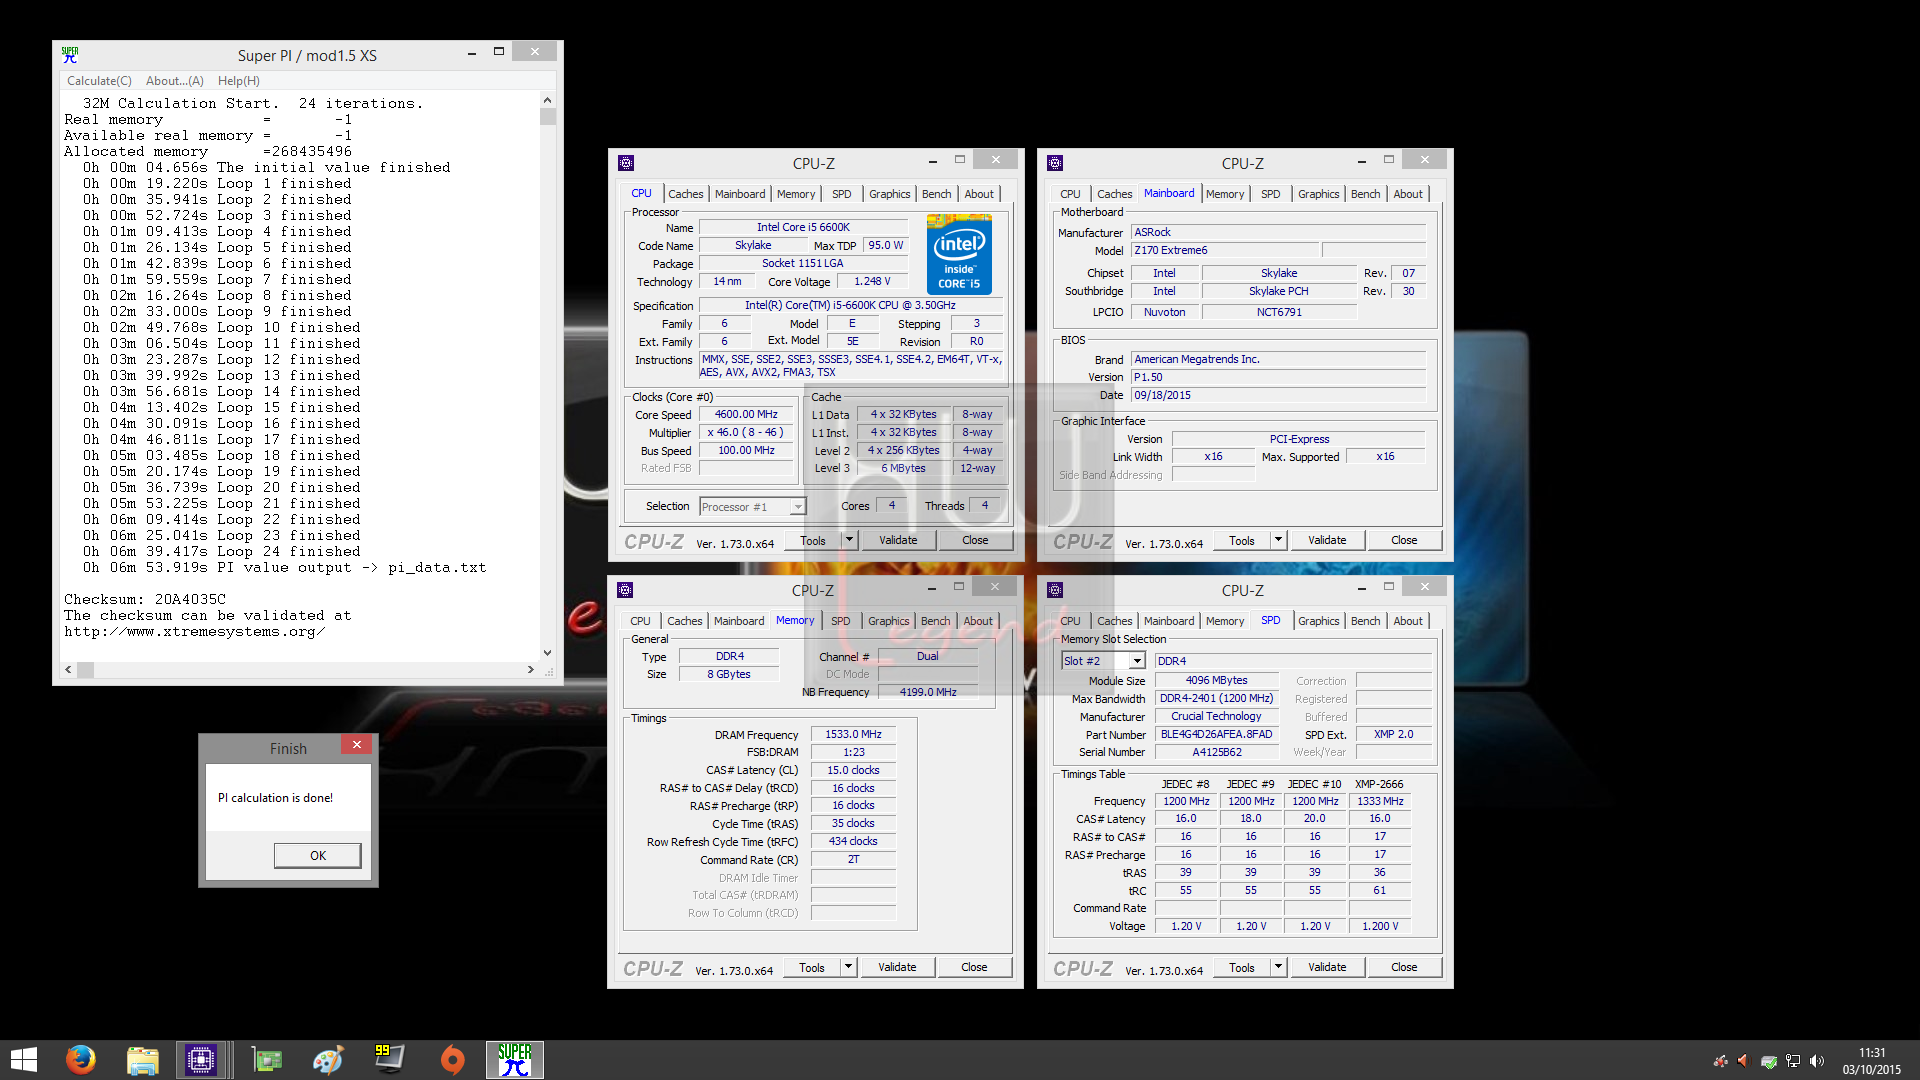Click the Super PI title bar icon
The image size is (1920, 1080).
70,54
